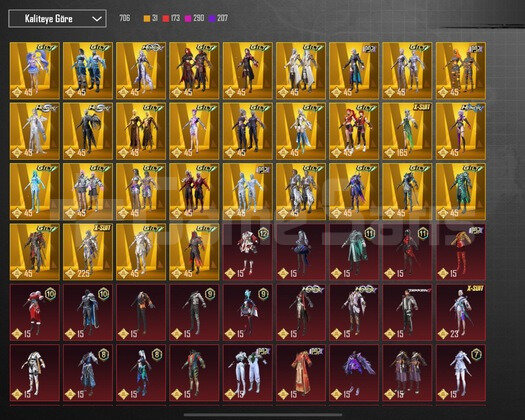
Task: Select the purple robed pair red-tier set
Action: (x=407, y=373)
